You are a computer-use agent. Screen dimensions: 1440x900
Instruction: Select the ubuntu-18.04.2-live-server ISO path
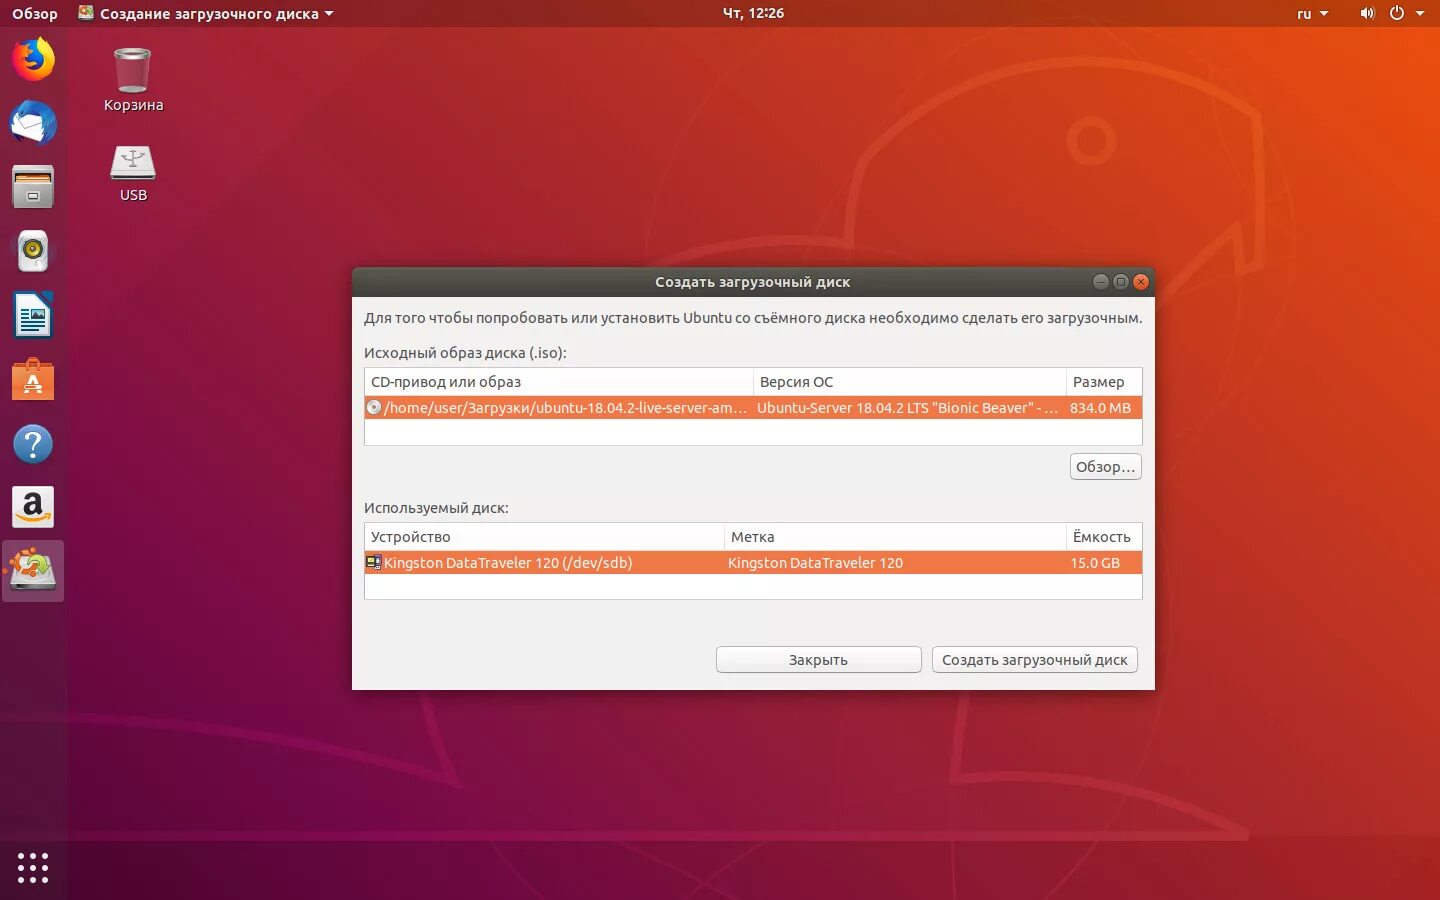pyautogui.click(x=565, y=408)
